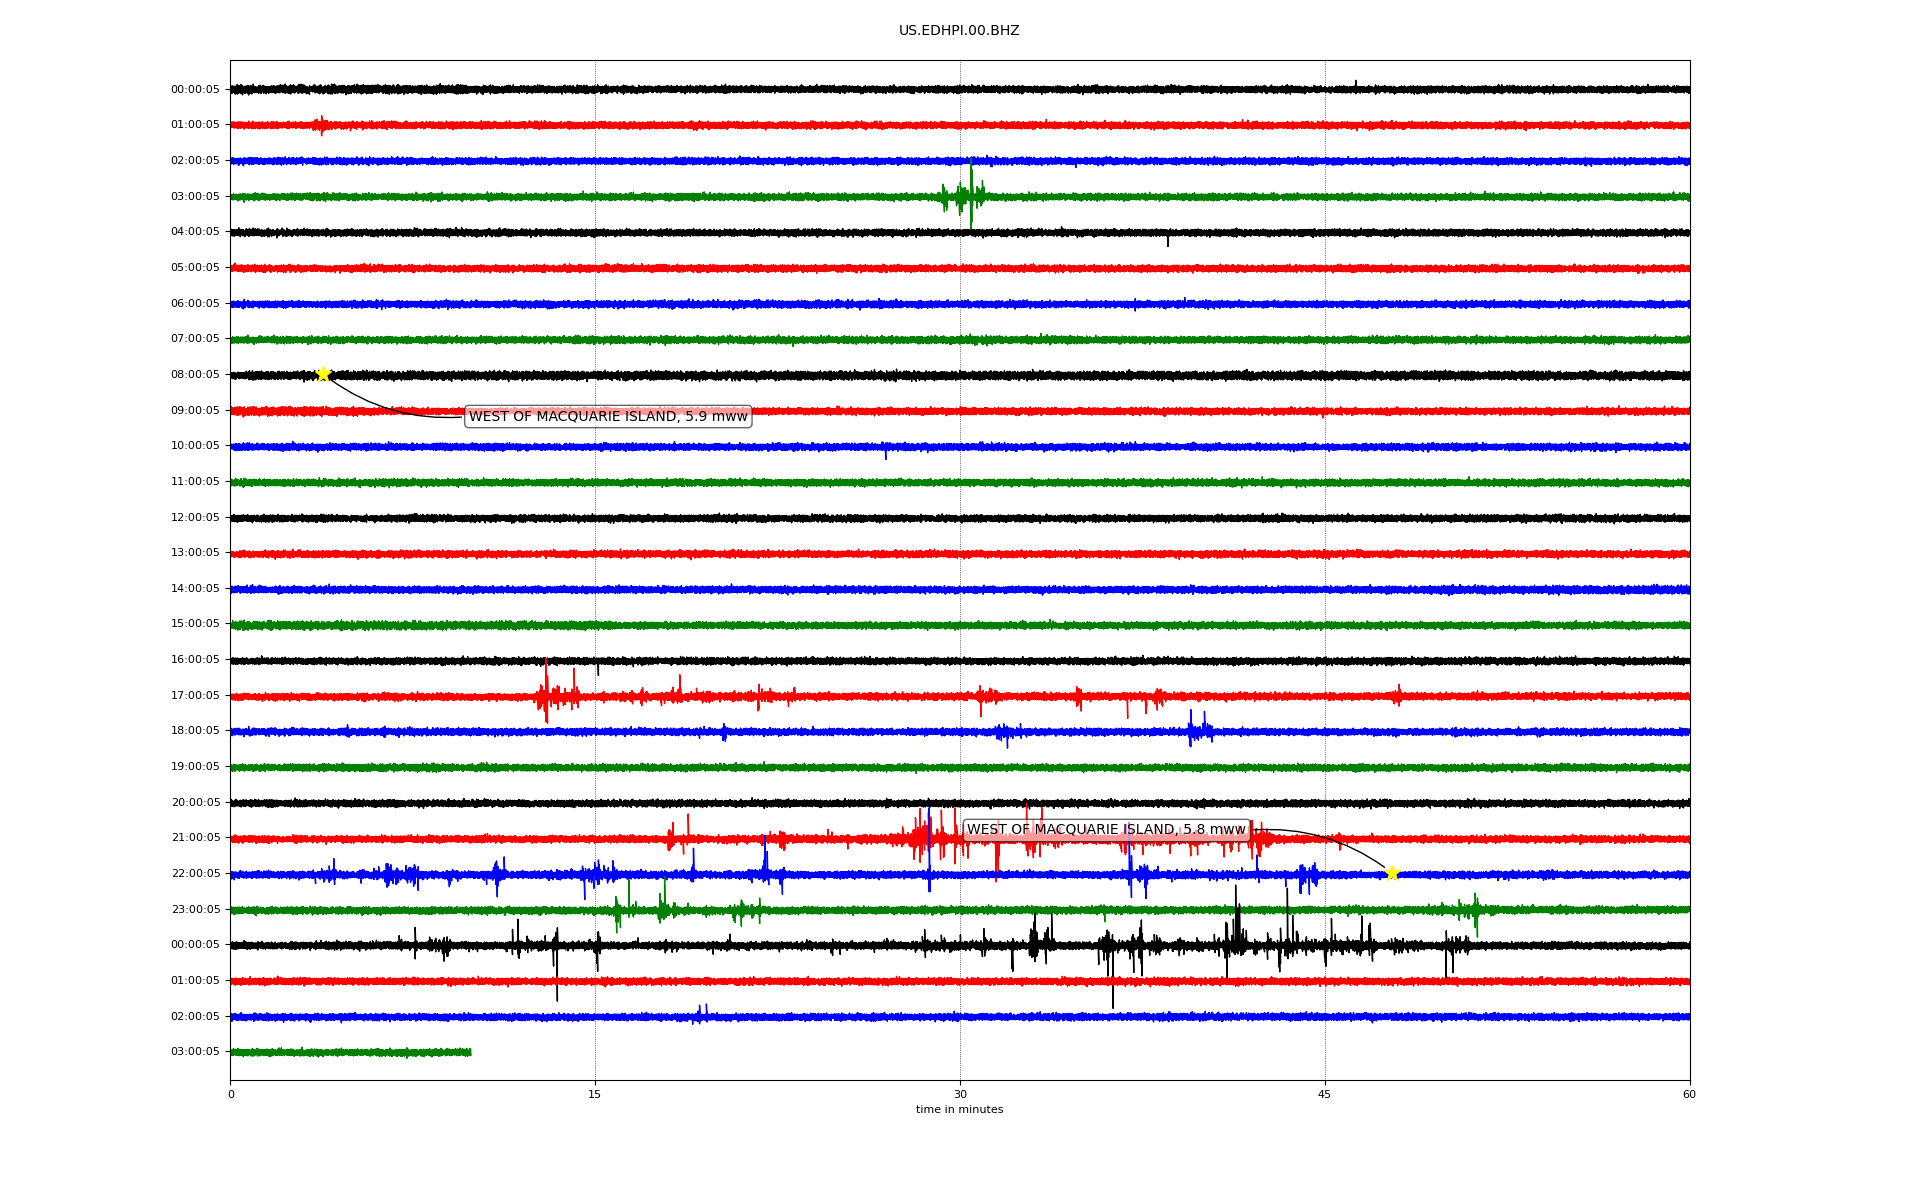Click the 12:00:05 row time label
This screenshot has height=1200, width=1920.
pyautogui.click(x=195, y=517)
